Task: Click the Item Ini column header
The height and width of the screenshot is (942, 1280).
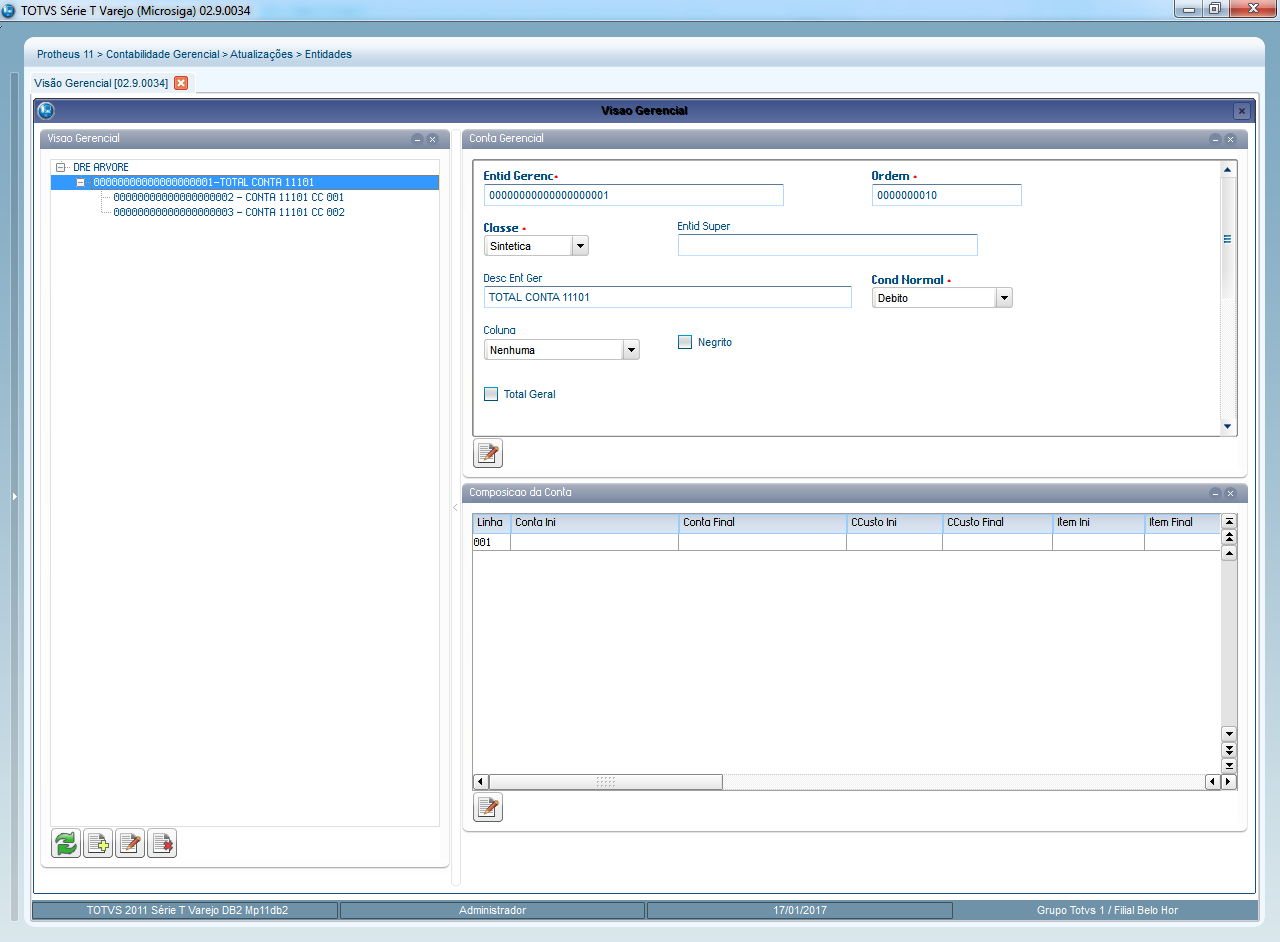Action: tap(1098, 523)
